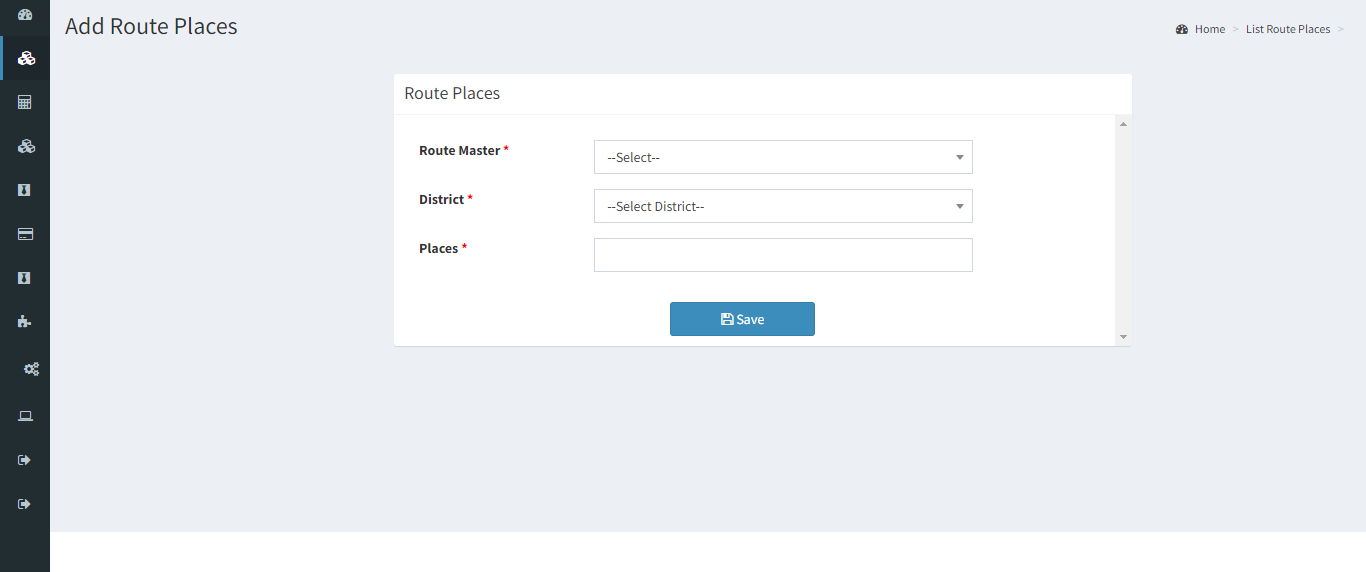Viewport: 1366px width, 572px height.
Task: Open the cogs settings sidebar icon
Action: pos(31,369)
